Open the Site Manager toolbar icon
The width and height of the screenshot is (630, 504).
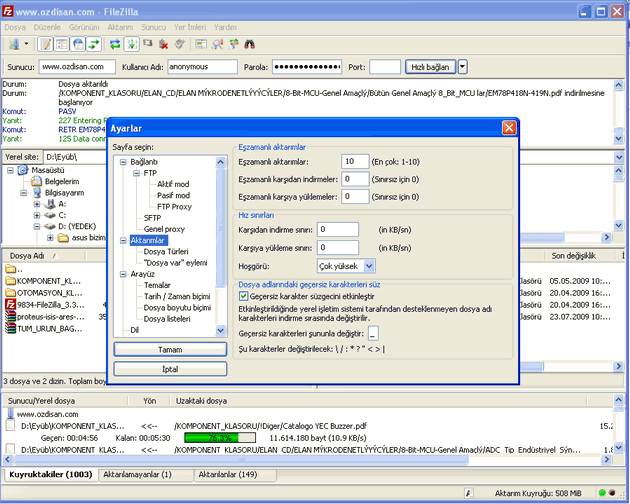[14, 44]
